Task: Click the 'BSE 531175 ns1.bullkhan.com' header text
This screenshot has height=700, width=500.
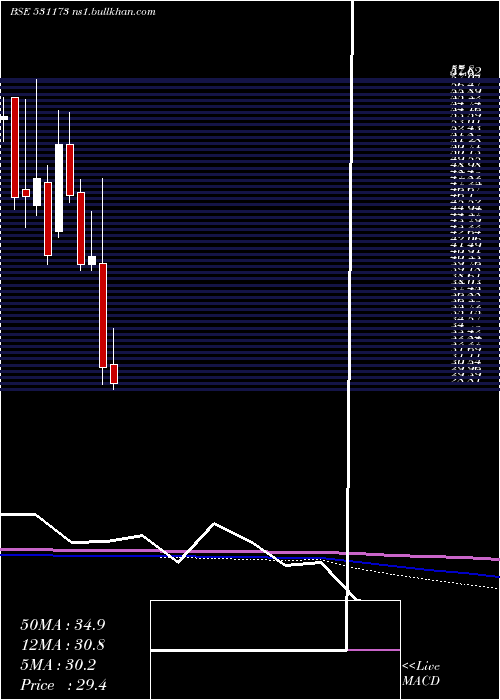Action: coord(83,12)
